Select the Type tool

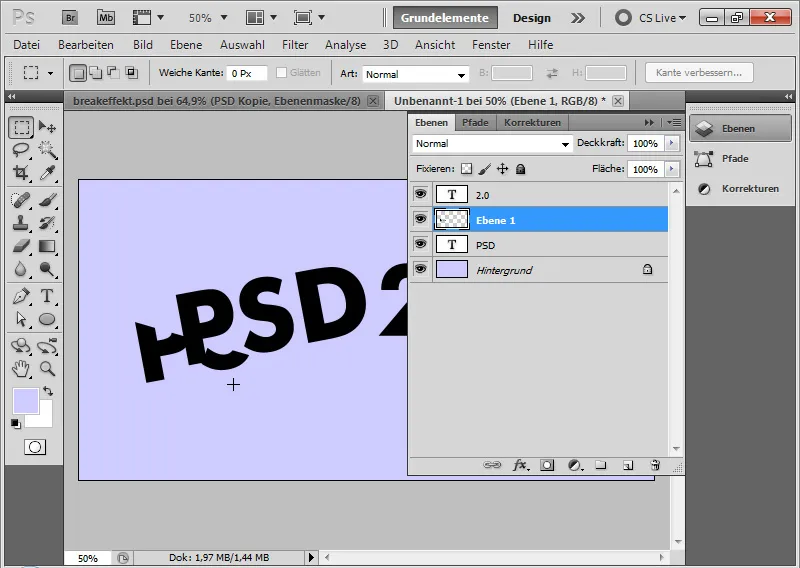pos(47,296)
